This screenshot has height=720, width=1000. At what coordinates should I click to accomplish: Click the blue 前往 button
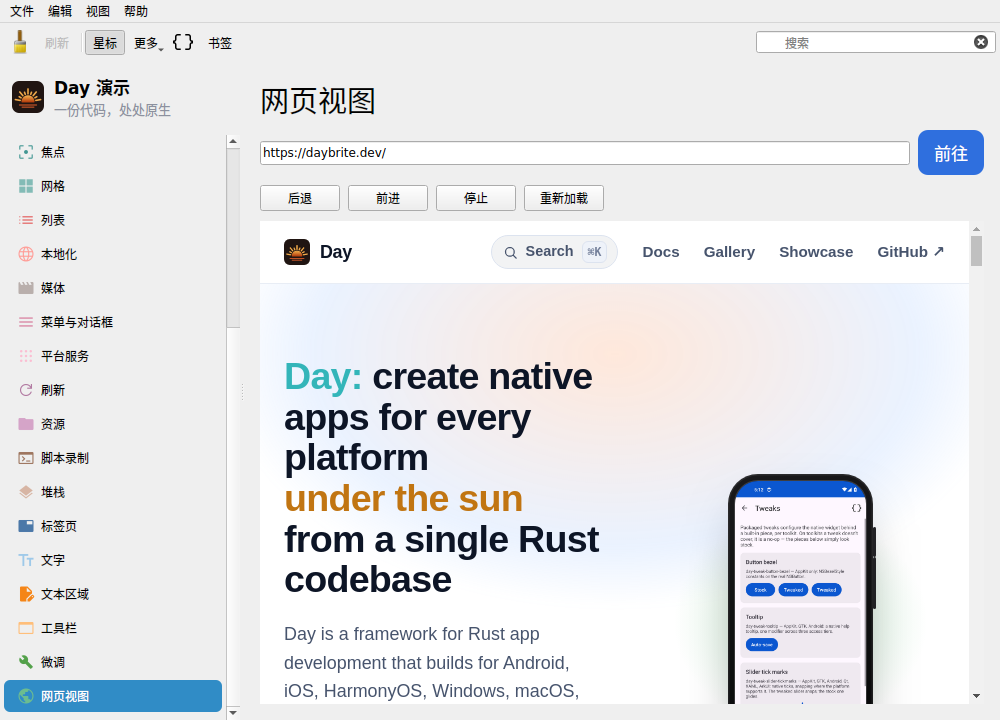click(x=951, y=152)
